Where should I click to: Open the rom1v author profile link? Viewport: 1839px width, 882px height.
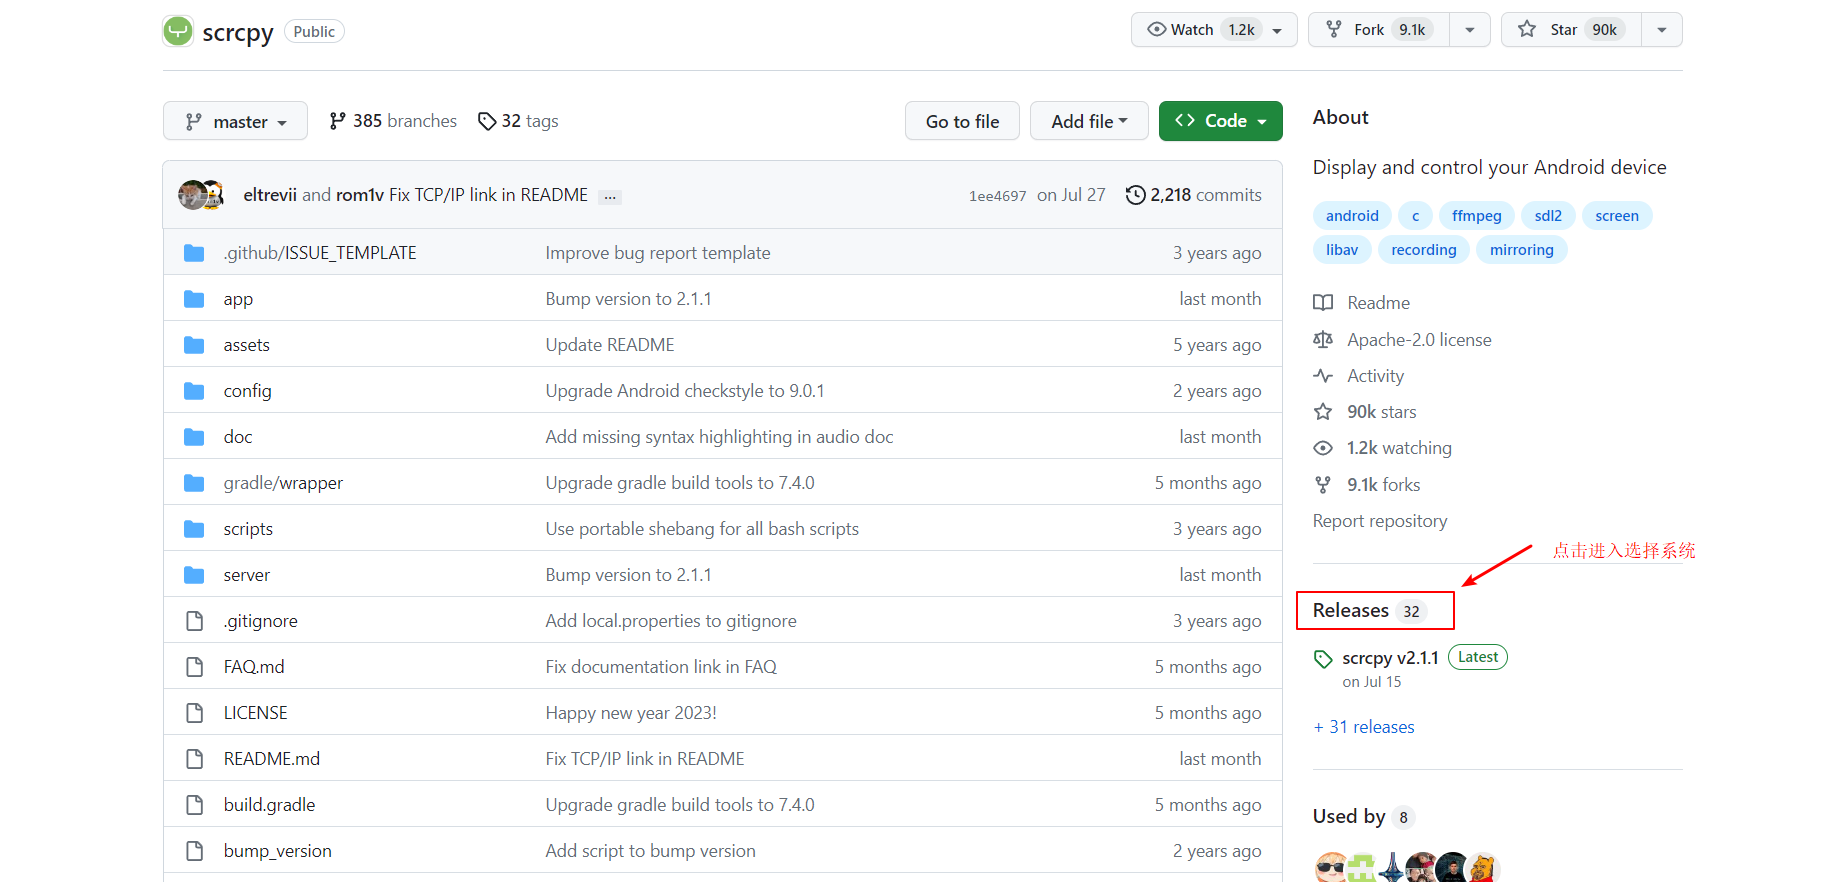tap(360, 195)
